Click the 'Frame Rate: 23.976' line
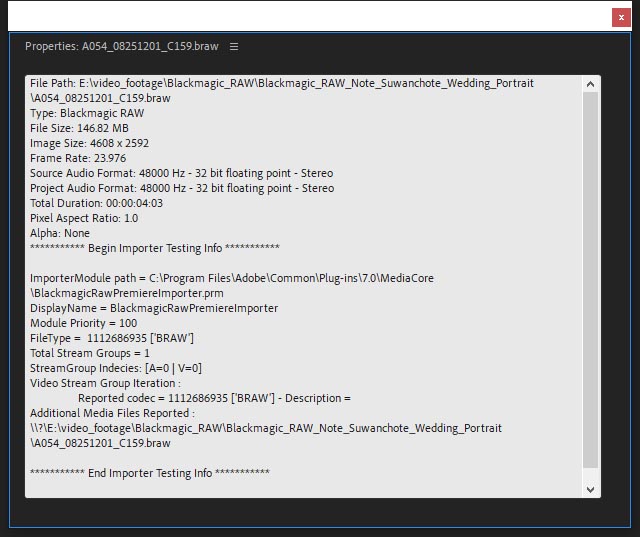 point(78,158)
